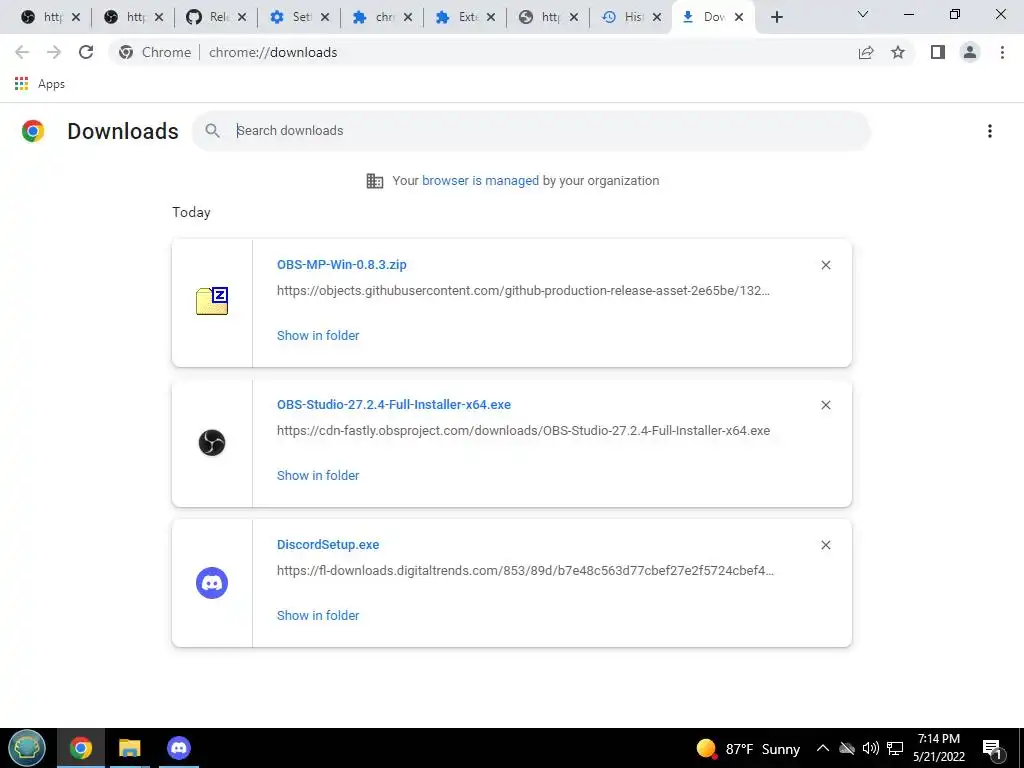The width and height of the screenshot is (1024, 768).
Task: Open OBS-Studio-27.2.4-Full-Installer-x64.exe link
Action: [394, 405]
